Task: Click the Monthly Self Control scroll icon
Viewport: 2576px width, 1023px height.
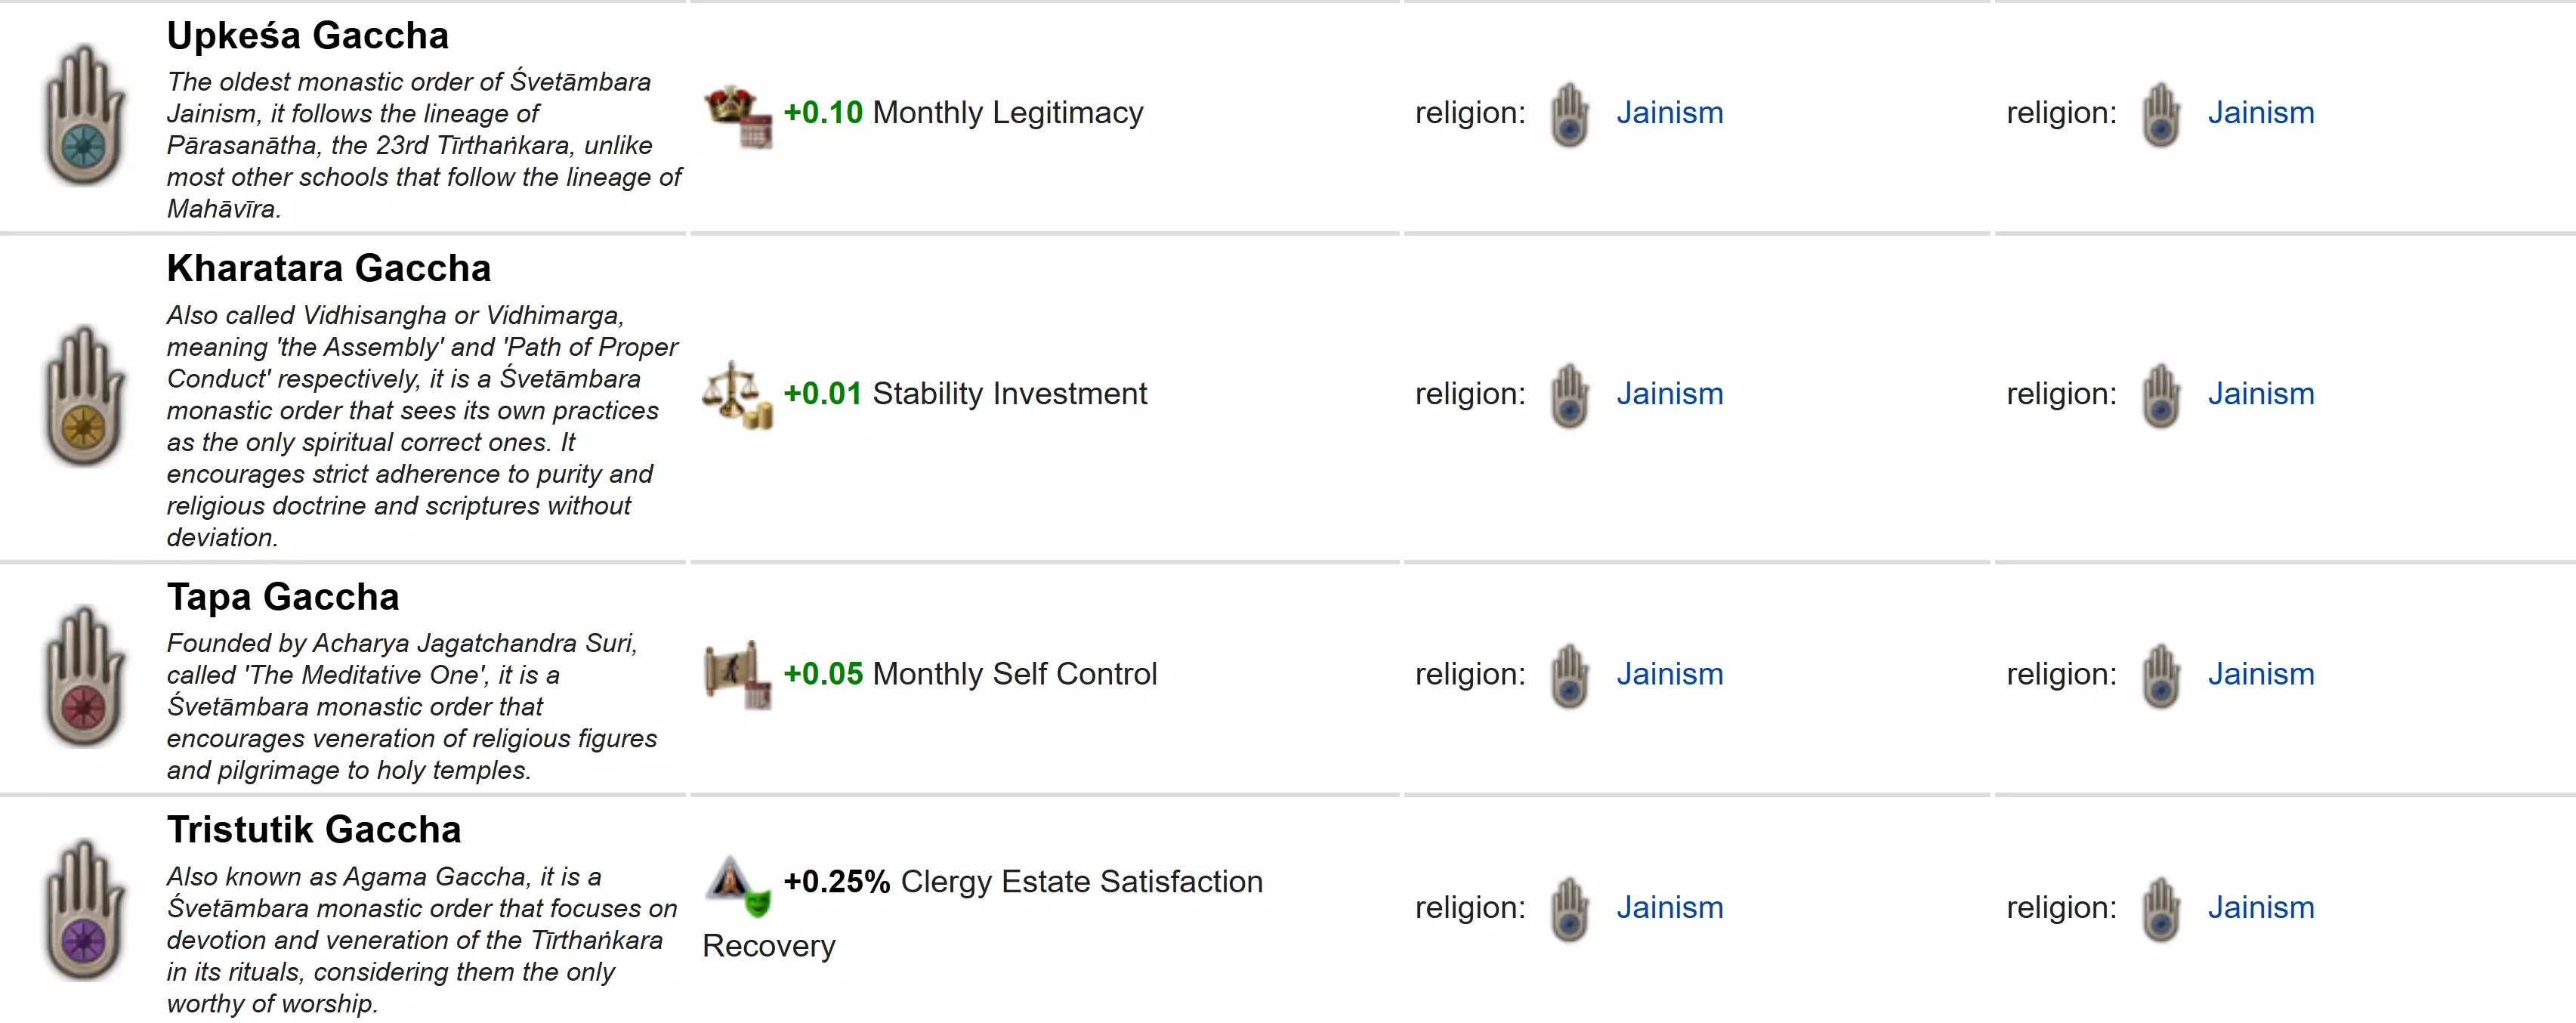Action: tap(738, 675)
